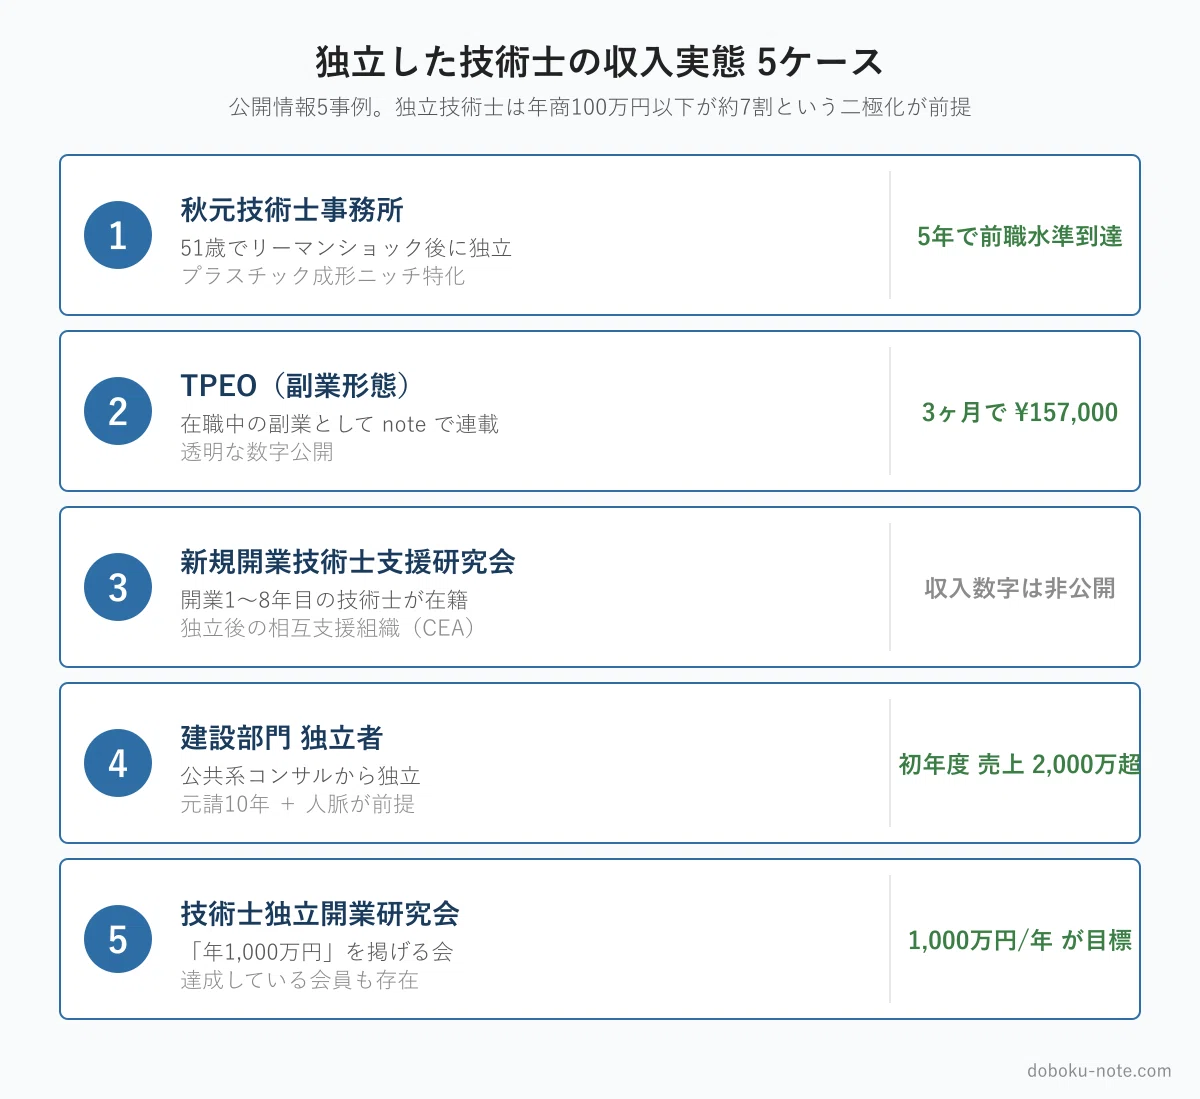Click the number 4 circle badge
1200x1099 pixels.
click(x=118, y=763)
